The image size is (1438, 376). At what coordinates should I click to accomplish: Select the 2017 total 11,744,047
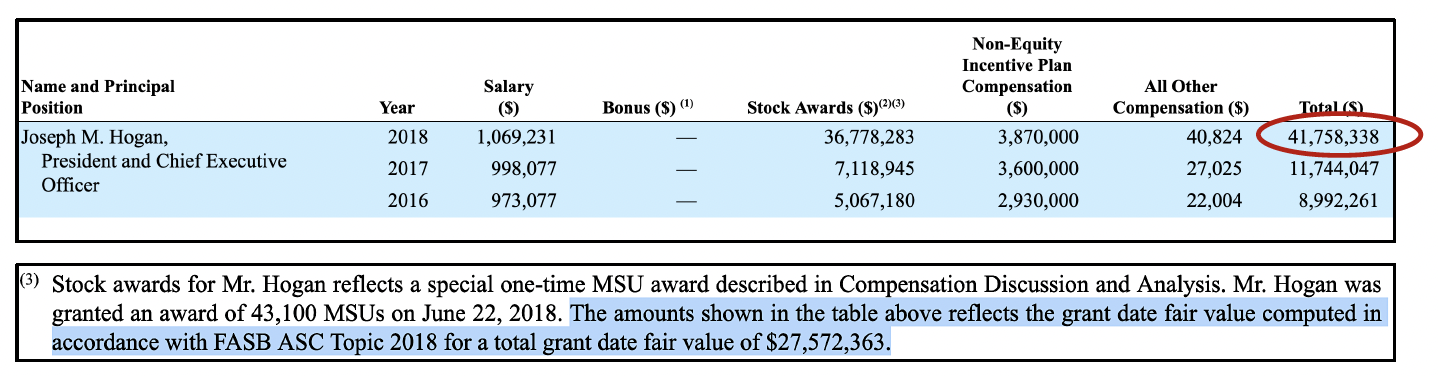(x=1332, y=169)
